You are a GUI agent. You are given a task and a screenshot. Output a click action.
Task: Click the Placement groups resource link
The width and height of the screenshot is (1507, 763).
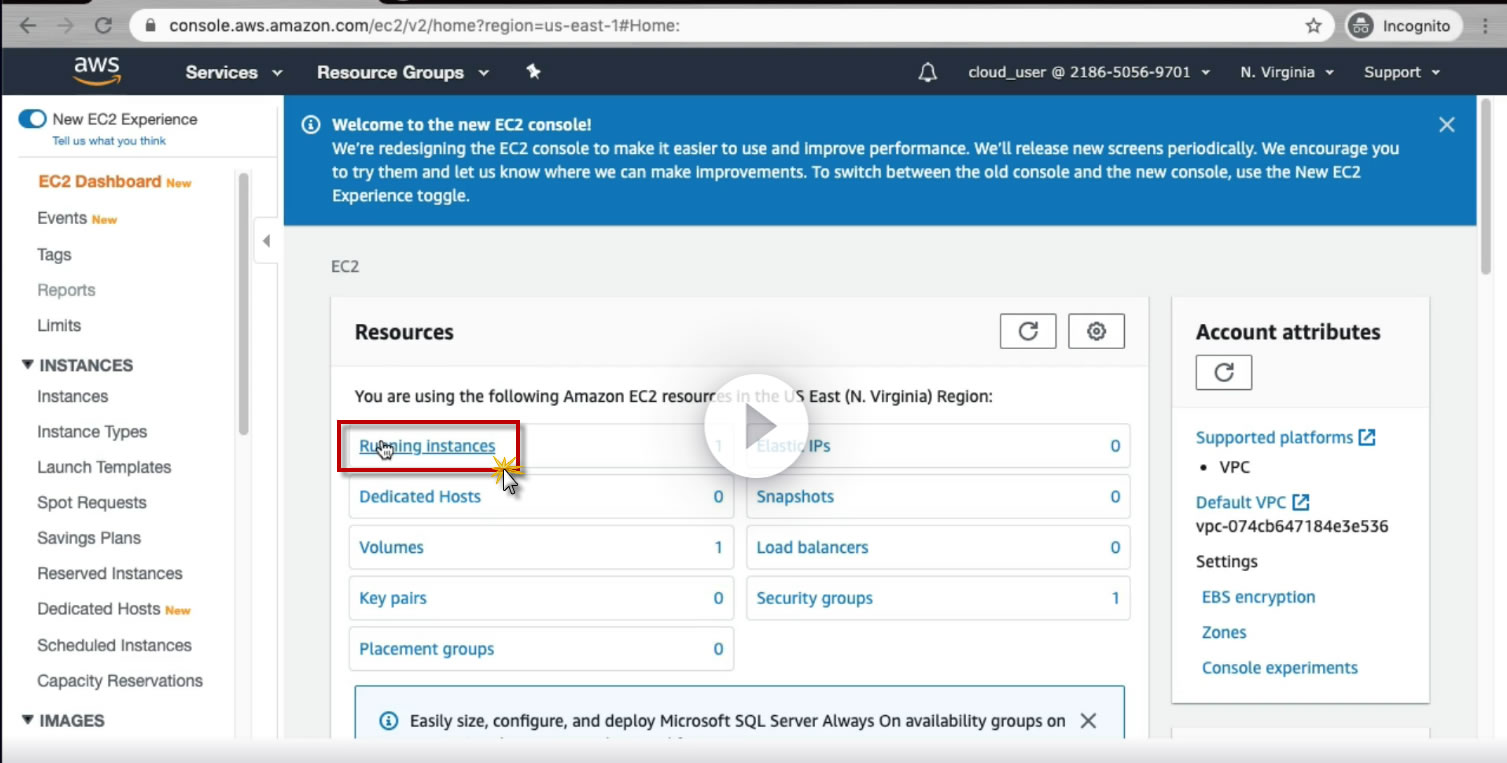tap(427, 649)
